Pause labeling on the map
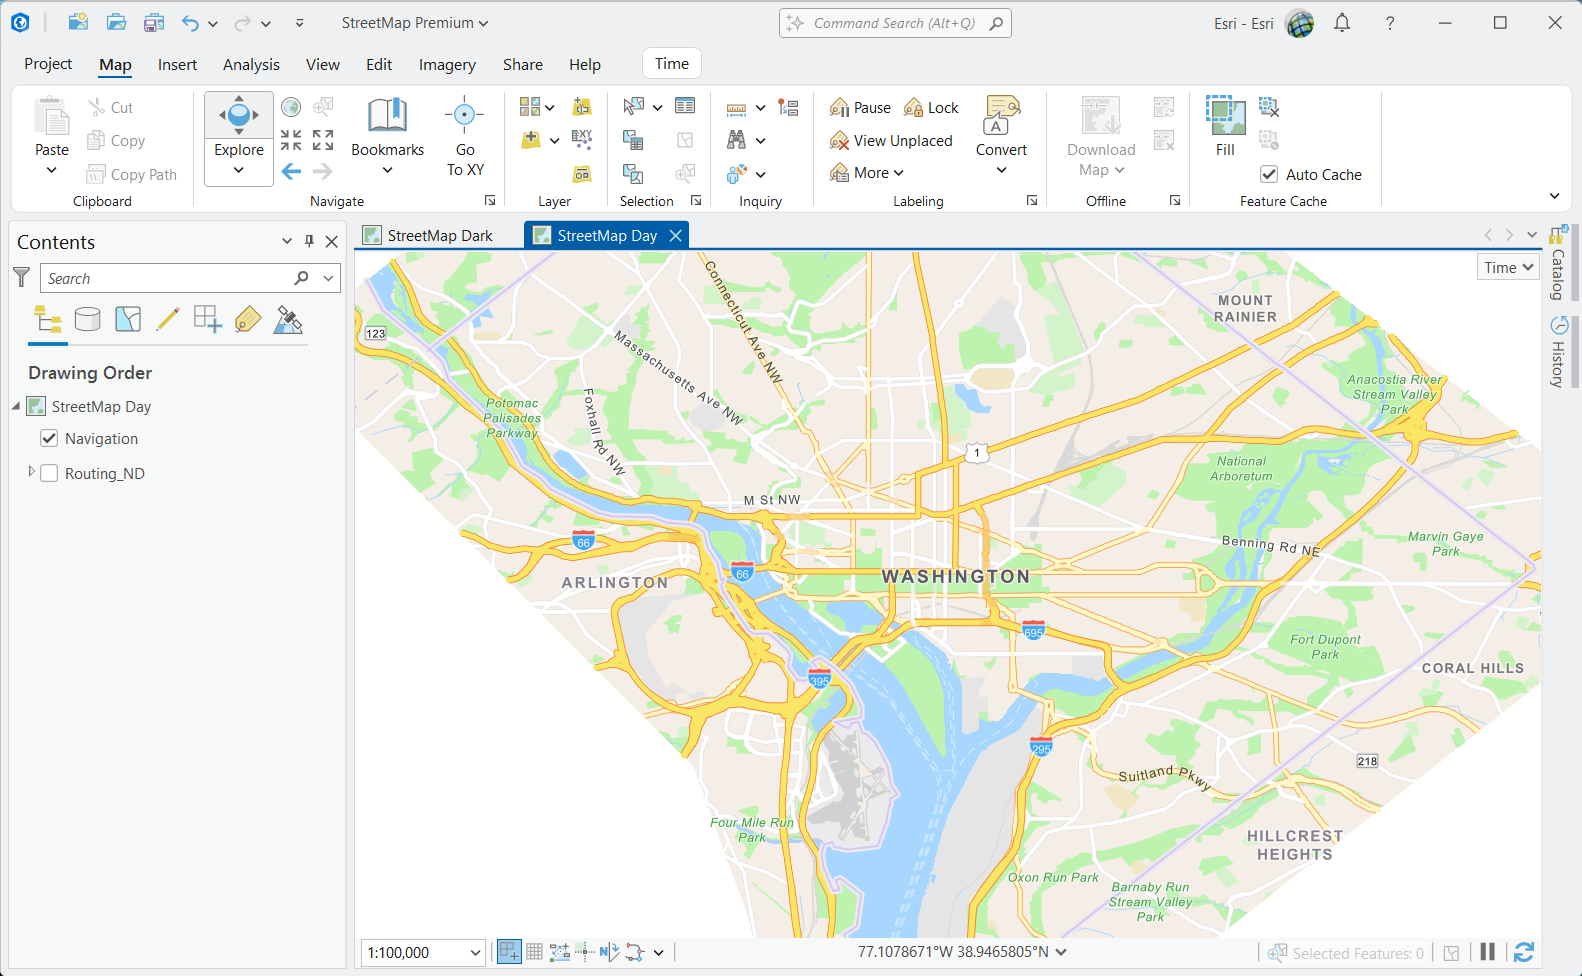The image size is (1582, 976). (860, 108)
